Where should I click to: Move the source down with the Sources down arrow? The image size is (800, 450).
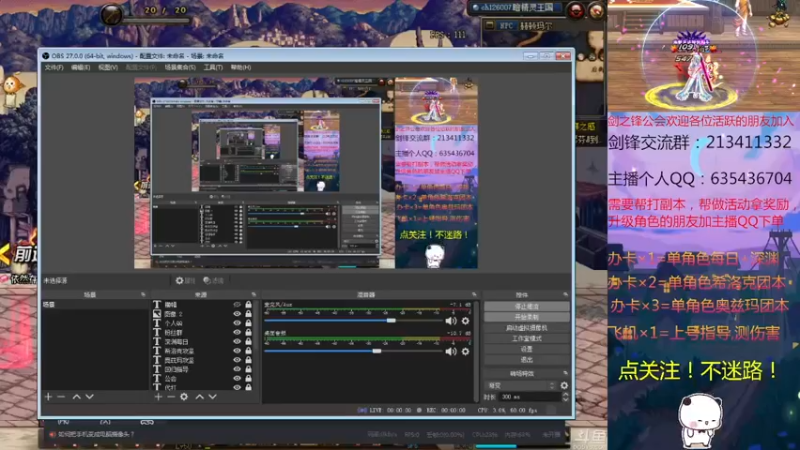(x=212, y=396)
